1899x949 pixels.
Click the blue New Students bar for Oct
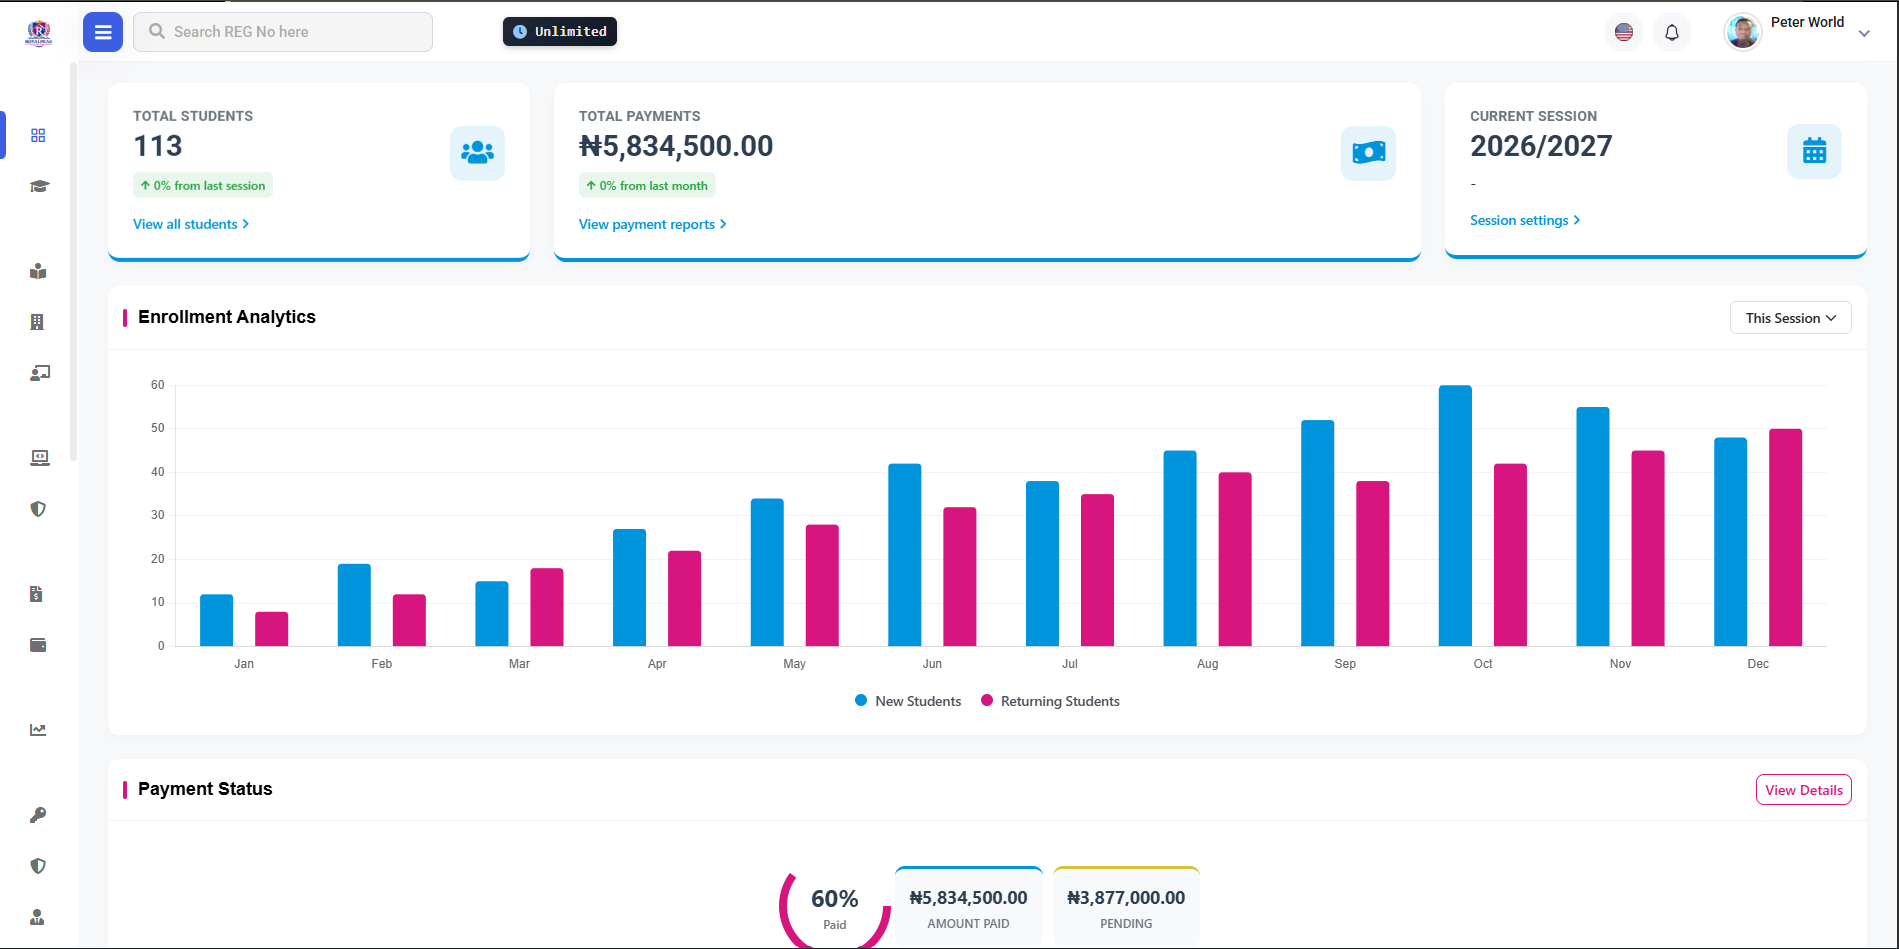[x=1455, y=516]
